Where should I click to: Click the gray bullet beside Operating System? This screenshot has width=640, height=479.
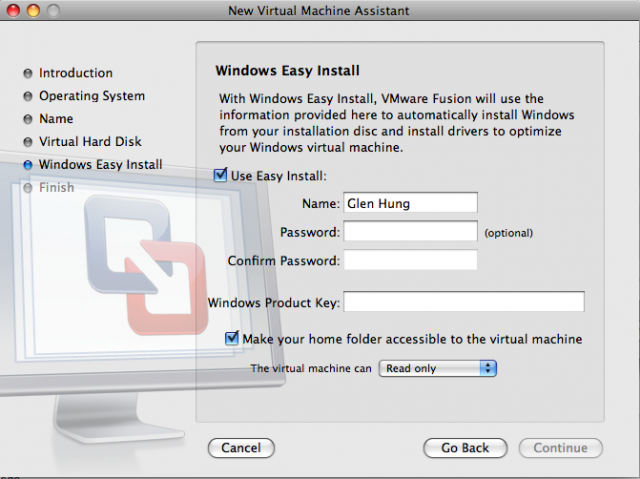(28, 96)
